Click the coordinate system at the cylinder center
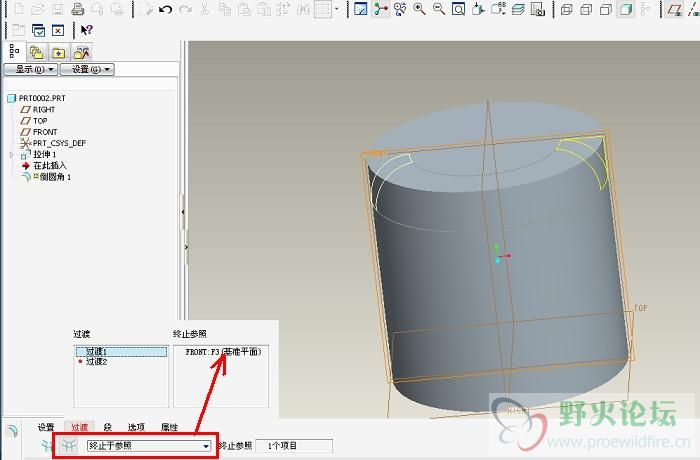This screenshot has height=460, width=700. (501, 254)
